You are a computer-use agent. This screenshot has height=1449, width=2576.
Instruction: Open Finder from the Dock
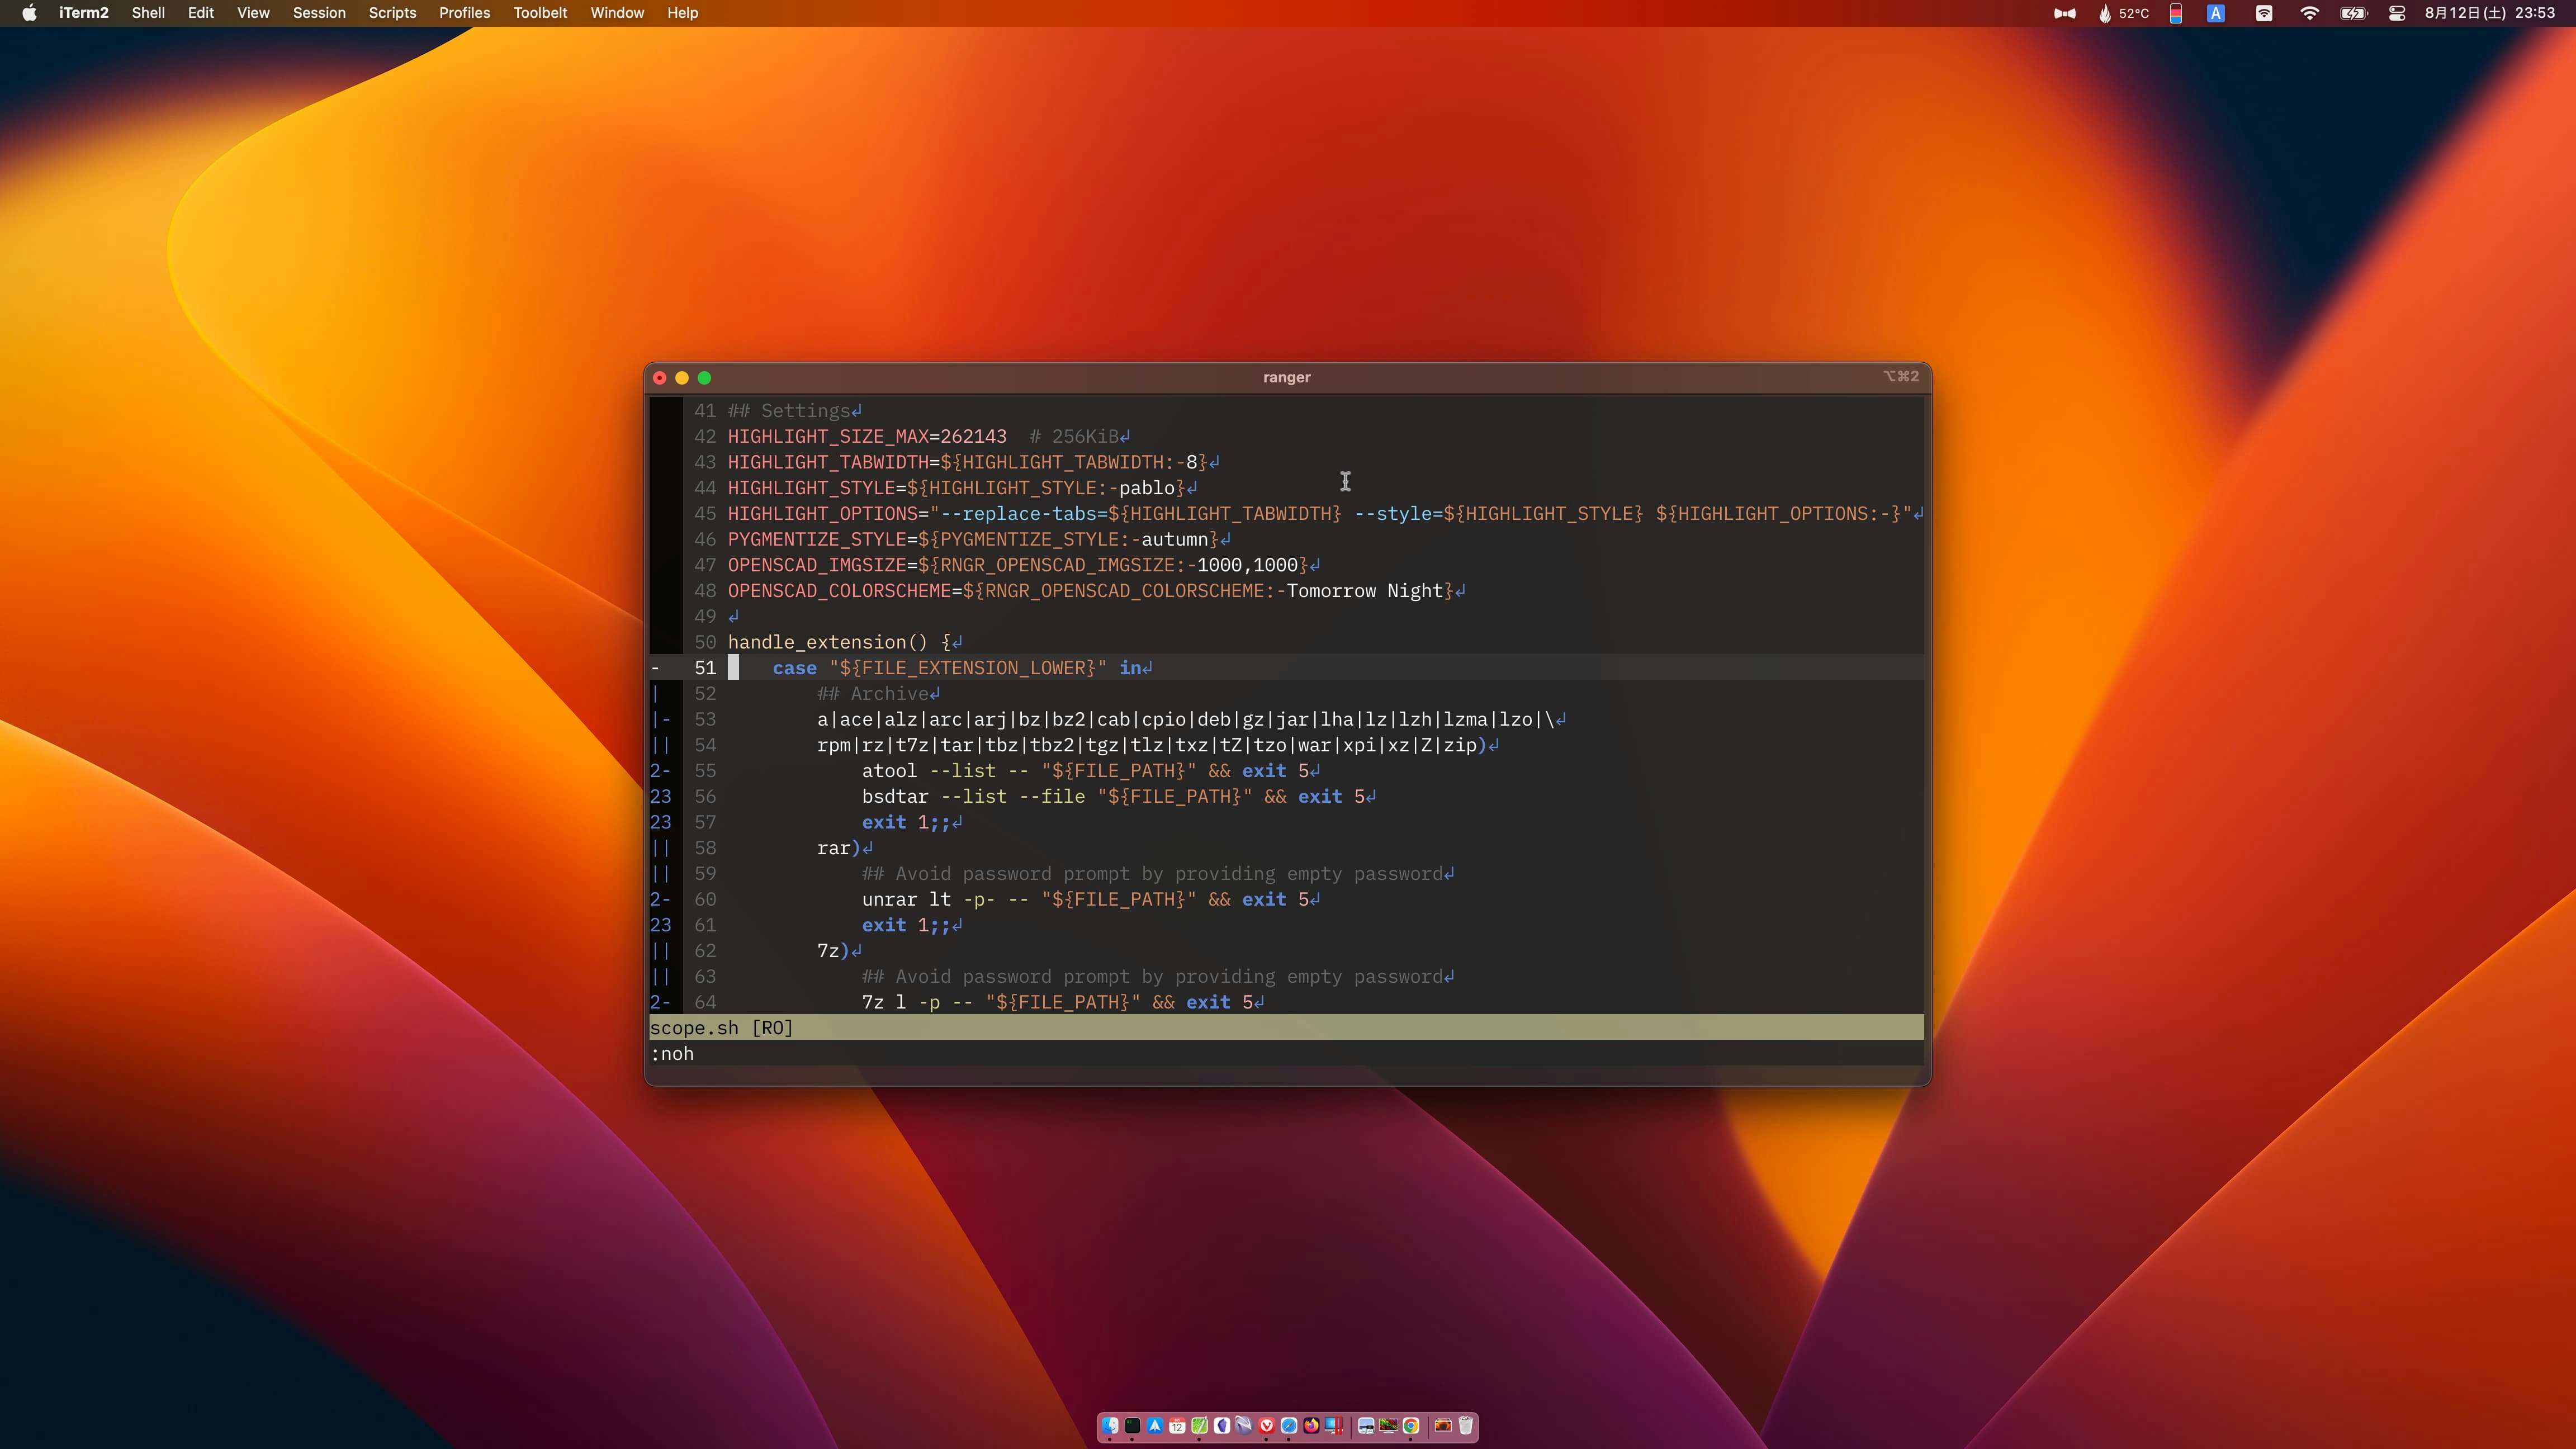[x=1110, y=1425]
